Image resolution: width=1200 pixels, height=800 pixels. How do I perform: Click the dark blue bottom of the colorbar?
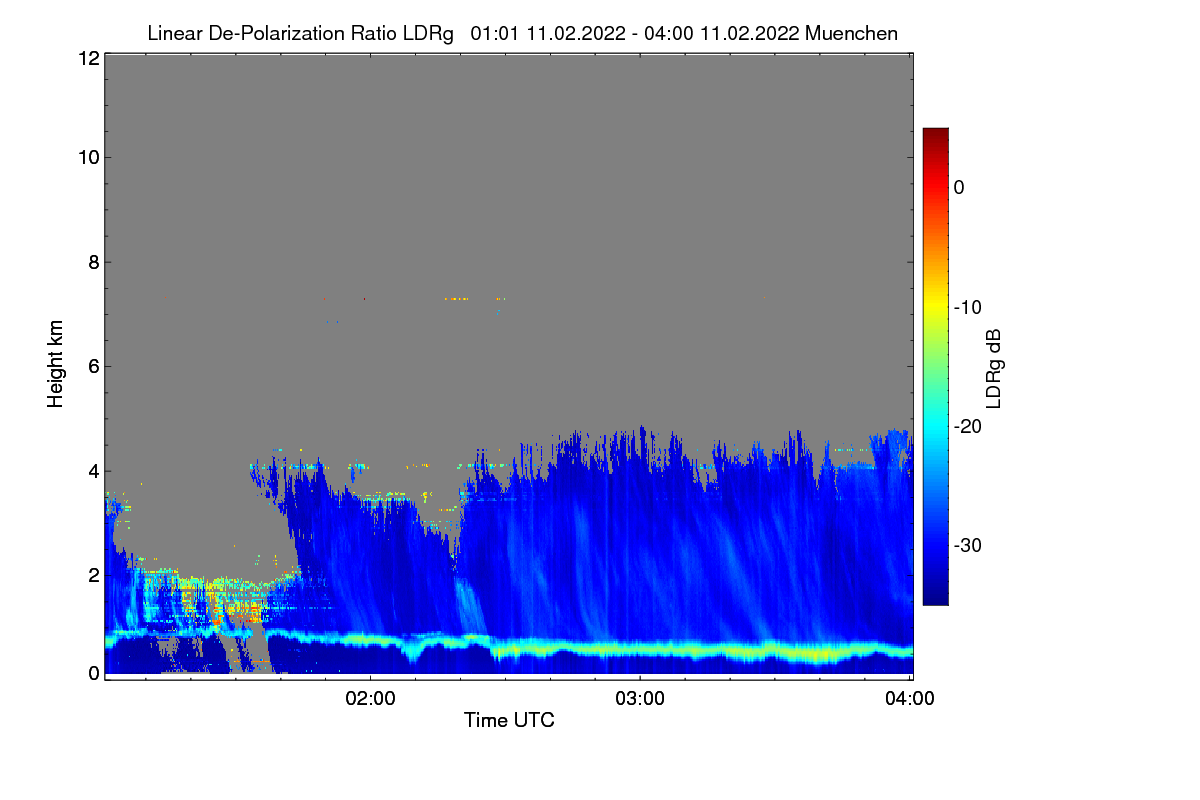click(935, 597)
